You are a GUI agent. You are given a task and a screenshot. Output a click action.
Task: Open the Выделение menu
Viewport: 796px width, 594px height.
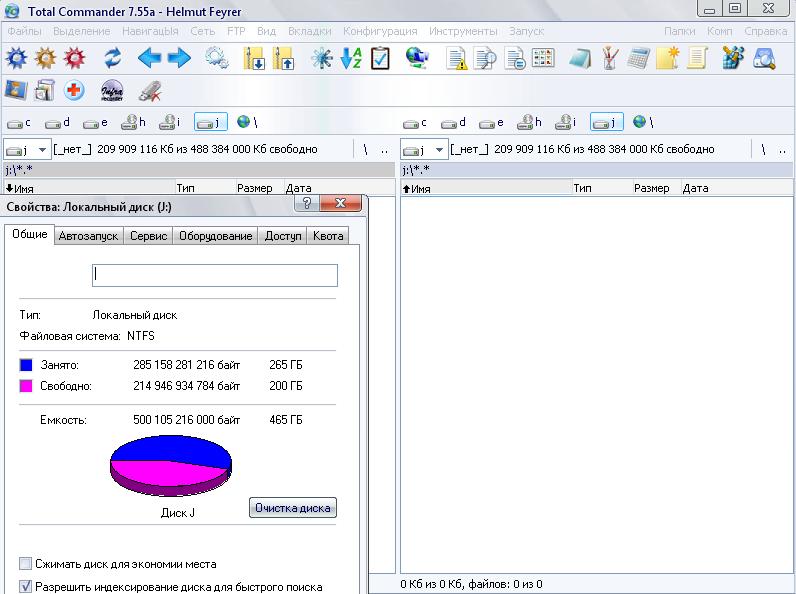(x=82, y=31)
